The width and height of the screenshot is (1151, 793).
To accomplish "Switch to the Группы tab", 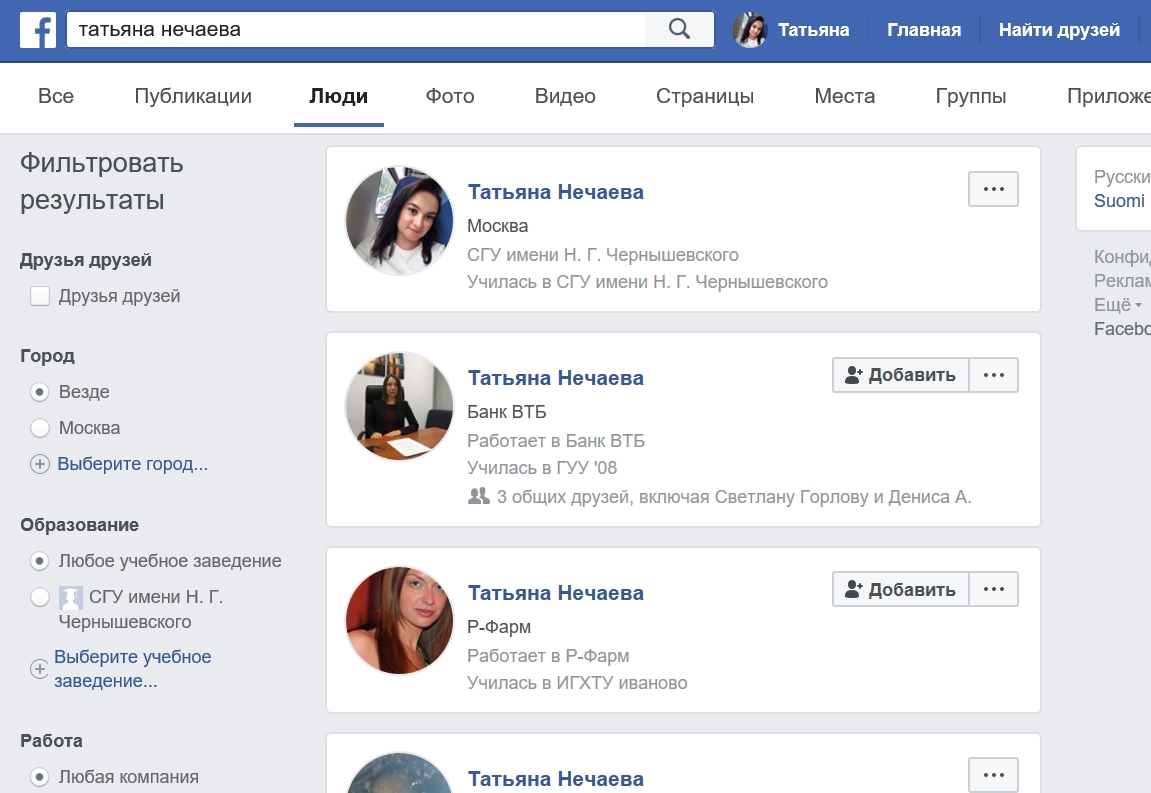I will [x=970, y=96].
